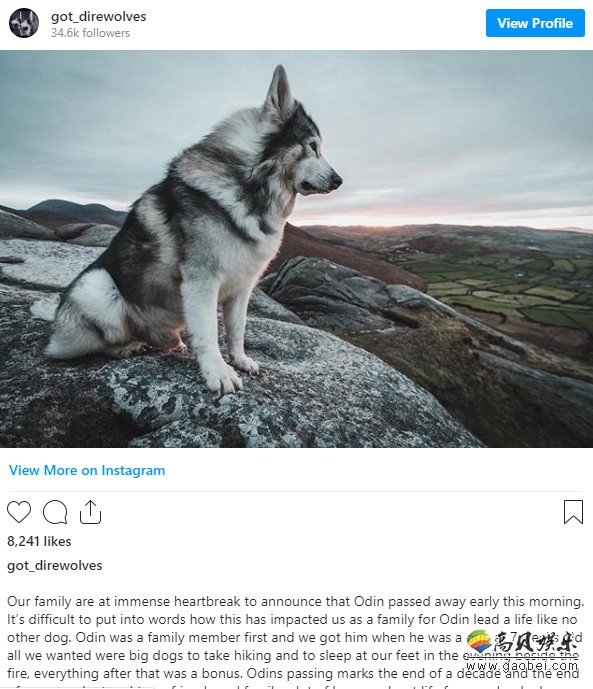The height and width of the screenshot is (689, 593).
Task: Open the dog photo on the rock
Action: 296,249
